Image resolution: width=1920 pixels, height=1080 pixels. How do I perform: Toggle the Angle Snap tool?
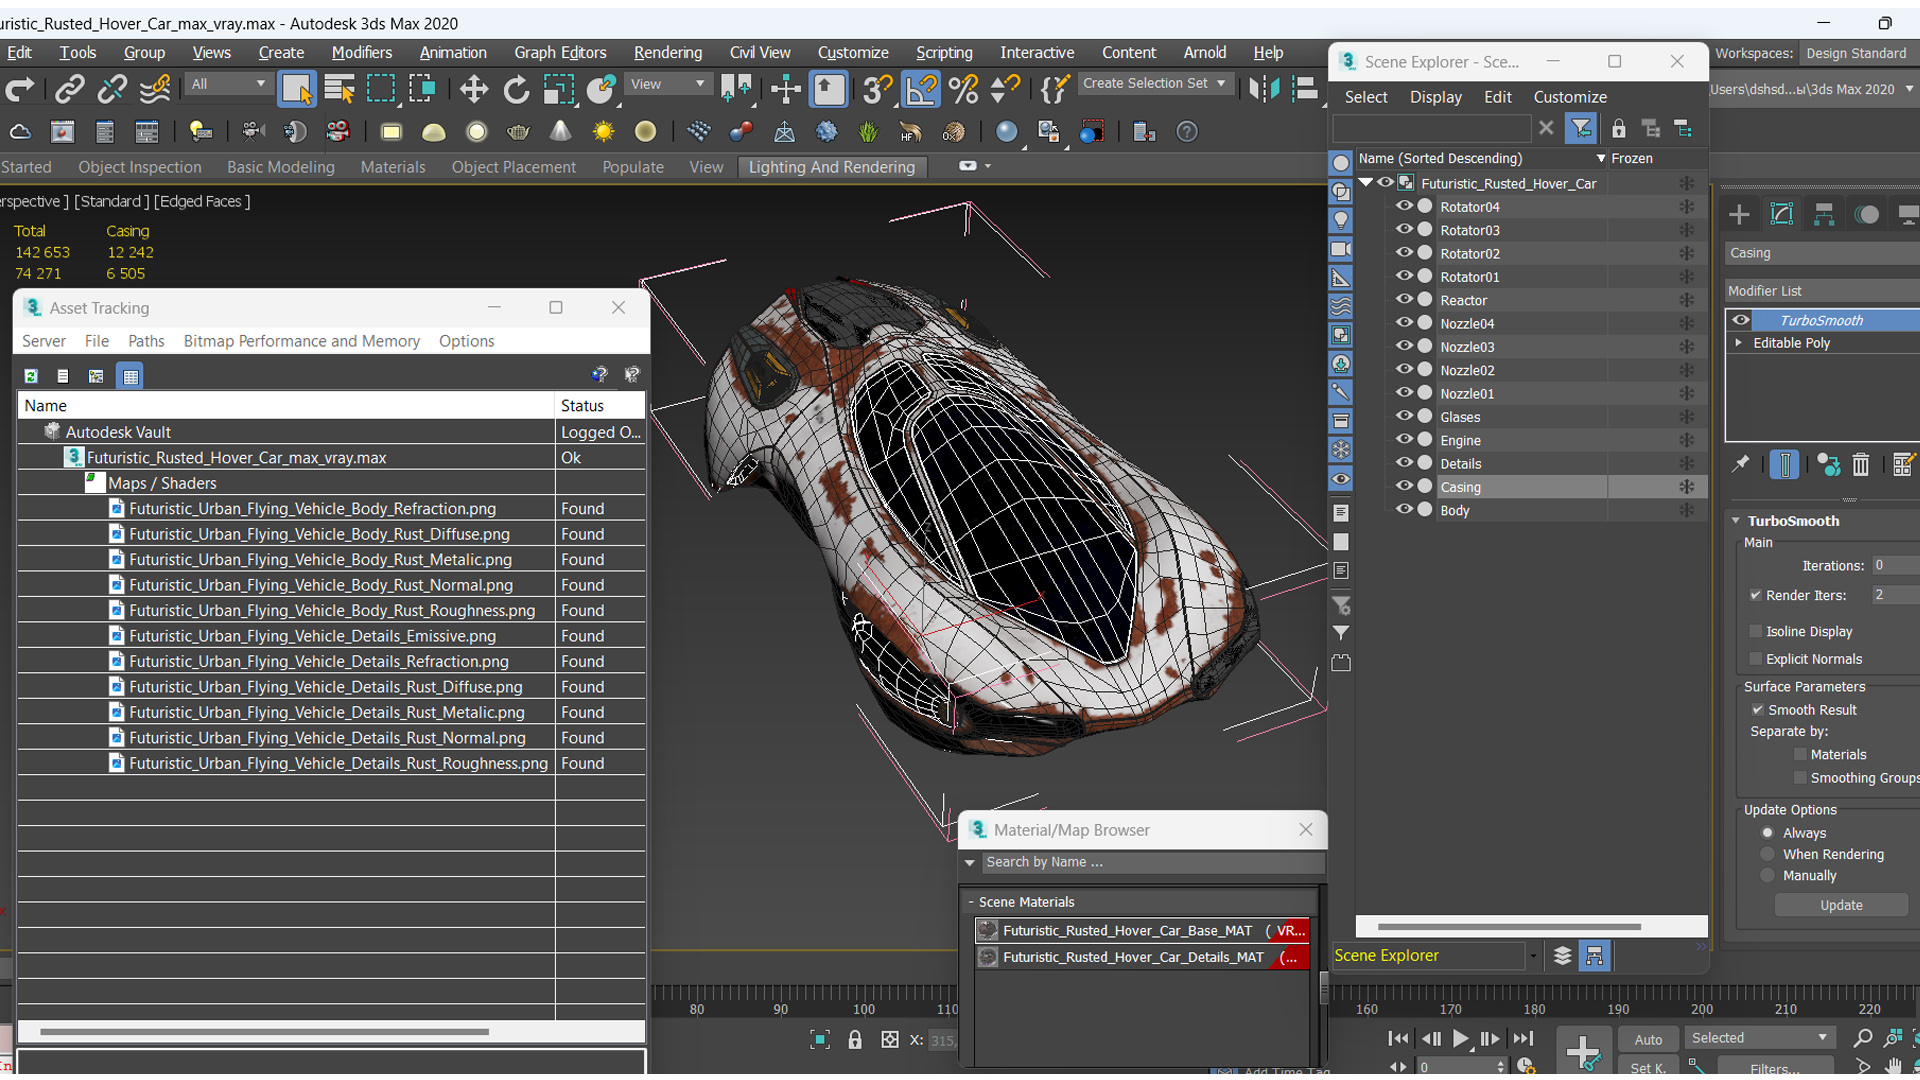click(921, 89)
